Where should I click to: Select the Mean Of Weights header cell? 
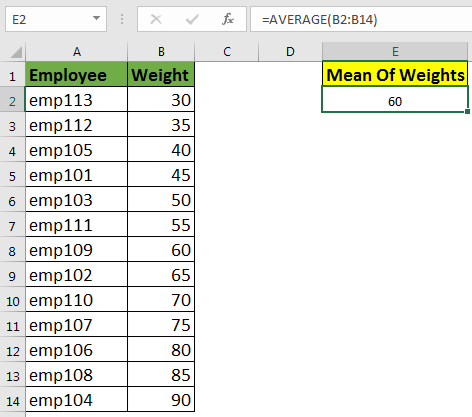click(x=395, y=74)
